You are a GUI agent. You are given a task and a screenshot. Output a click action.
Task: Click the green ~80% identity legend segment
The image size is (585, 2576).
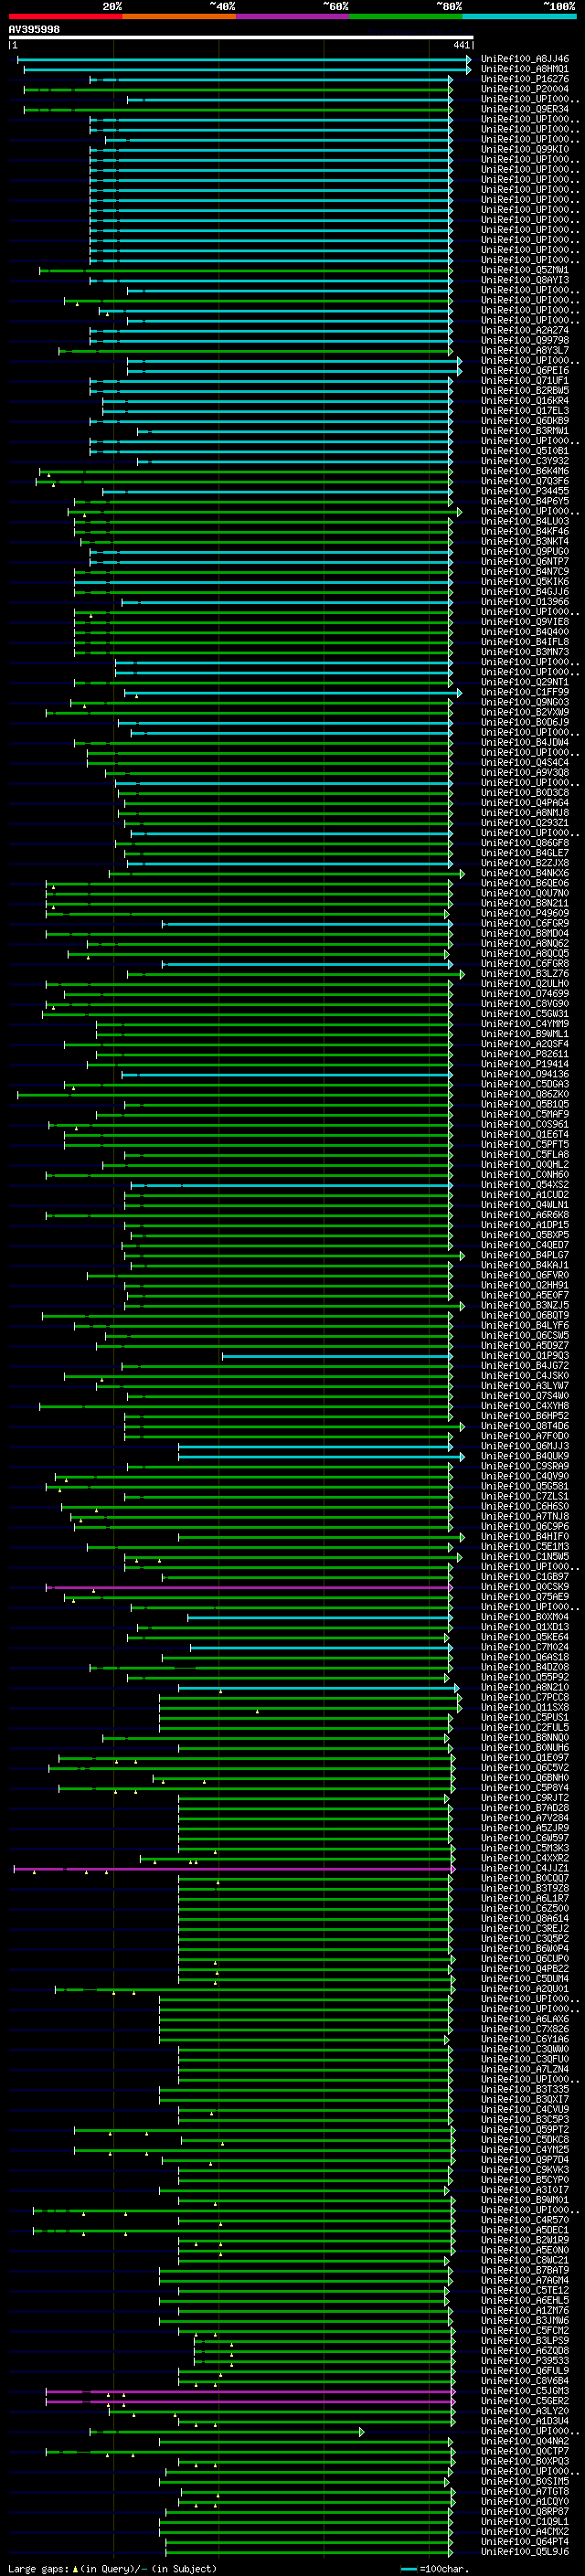point(406,16)
